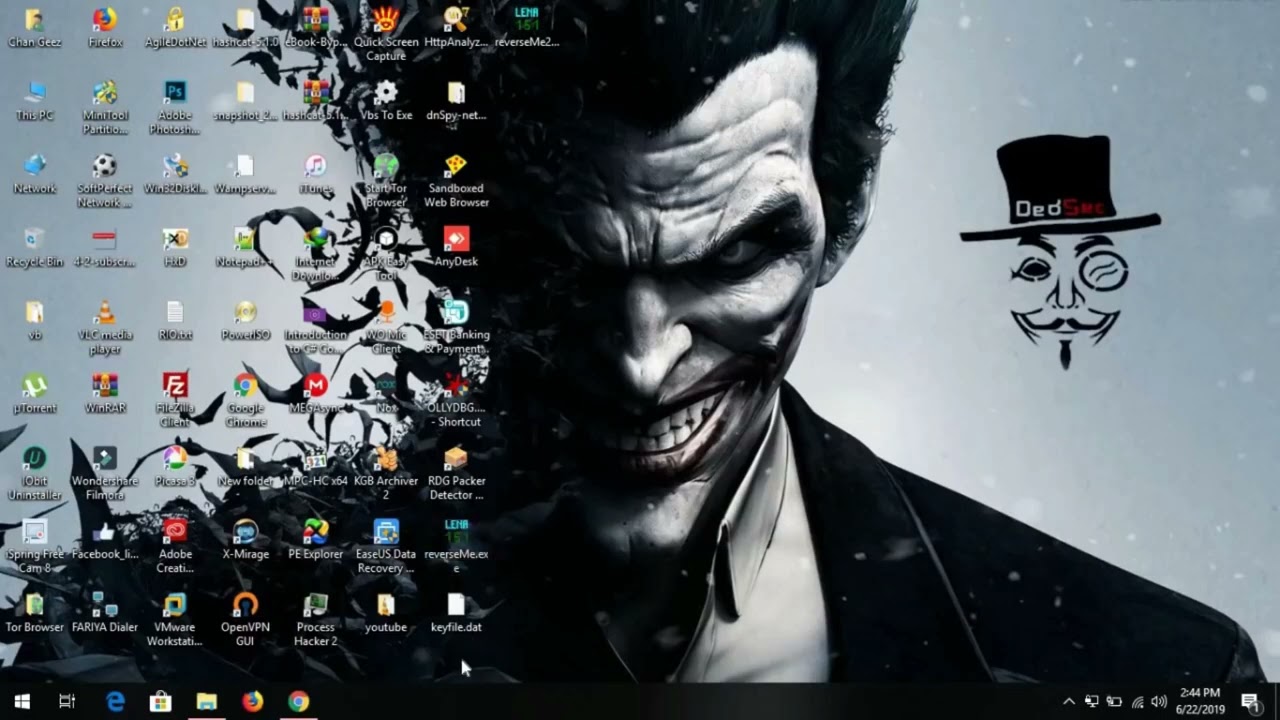Launch iTunes from the desktop
Screen dimensions: 1280x720
click(x=315, y=174)
